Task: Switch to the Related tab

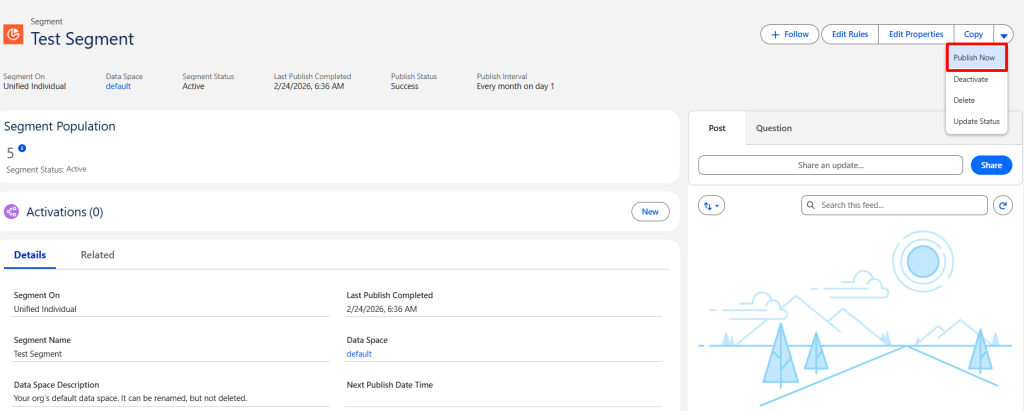Action: tap(97, 255)
